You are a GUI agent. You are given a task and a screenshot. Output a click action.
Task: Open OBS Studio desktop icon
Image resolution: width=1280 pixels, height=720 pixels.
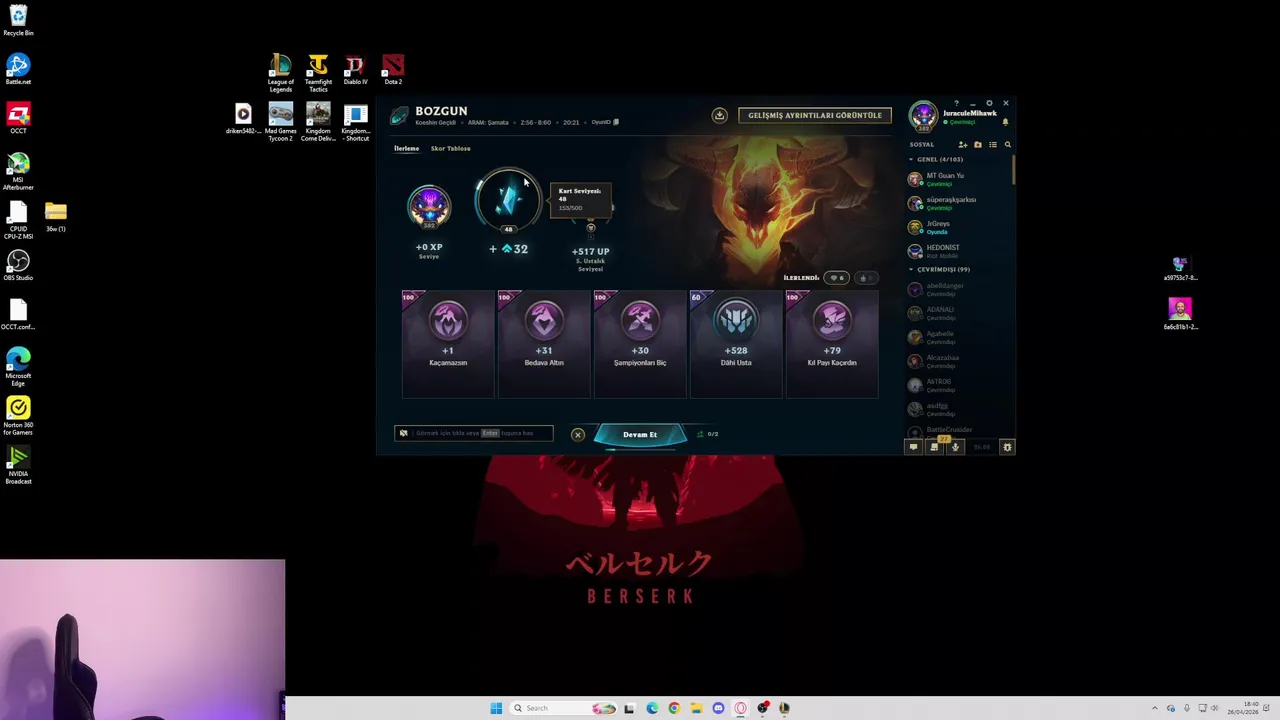point(18,266)
